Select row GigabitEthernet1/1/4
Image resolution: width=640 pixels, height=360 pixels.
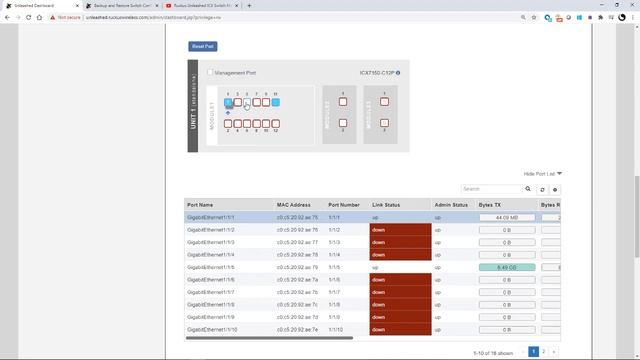pyautogui.click(x=372, y=255)
